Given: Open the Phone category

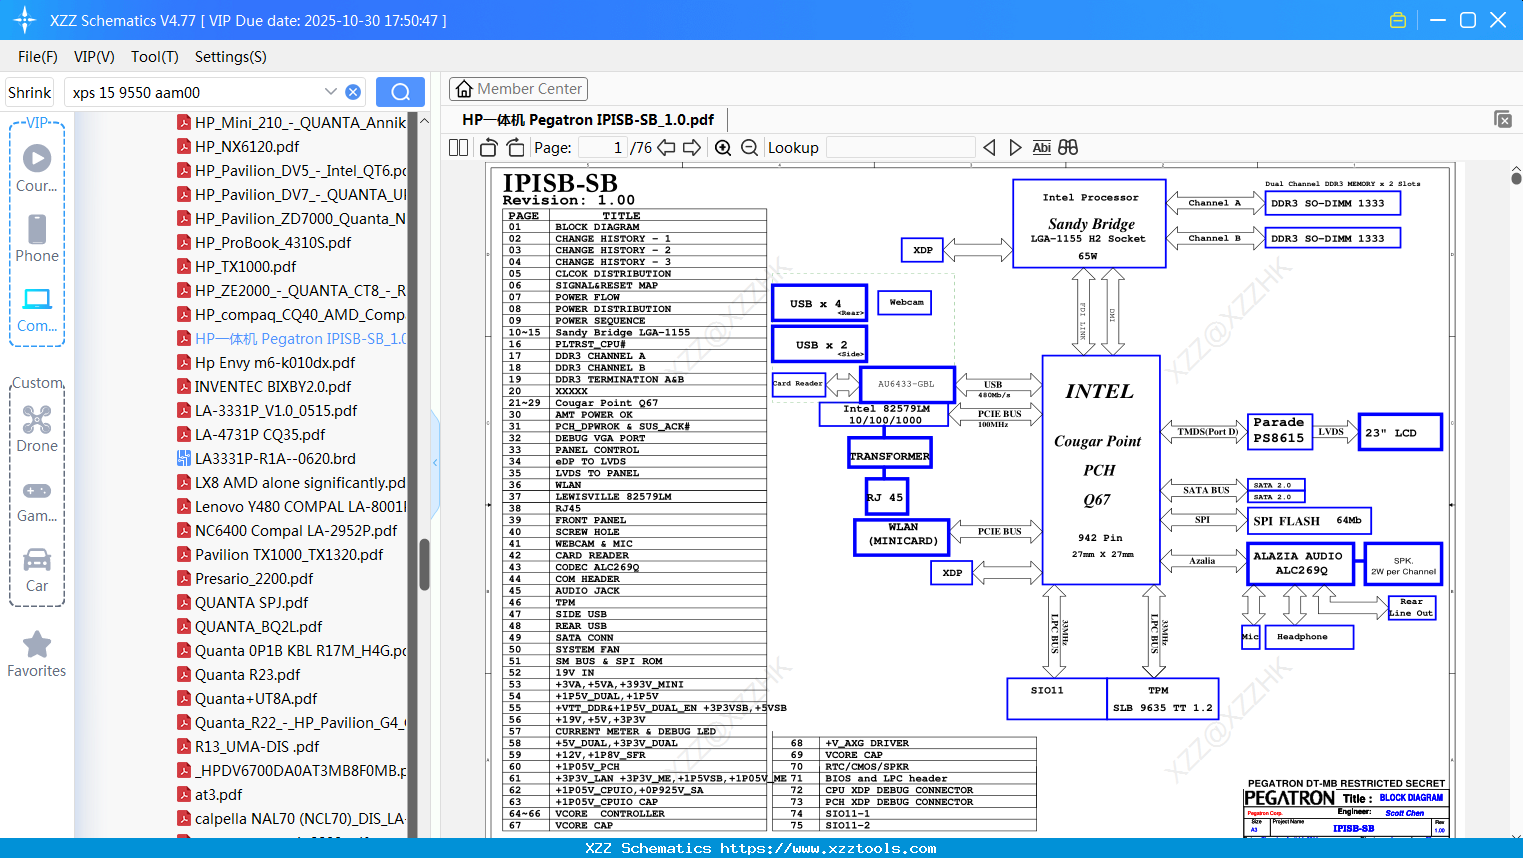Looking at the screenshot, I should [x=37, y=238].
